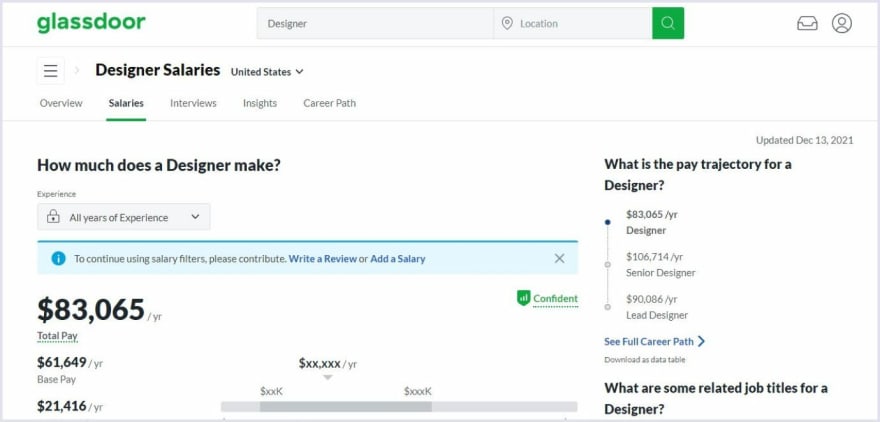Switch to the Overview tab
The width and height of the screenshot is (880, 422).
(x=61, y=103)
